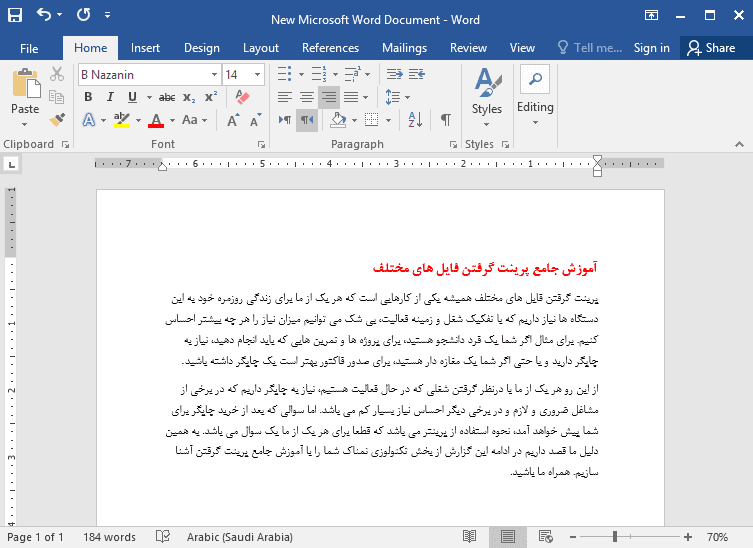The height and width of the screenshot is (548, 753).
Task: Switch to the Design tab
Action: 202,48
